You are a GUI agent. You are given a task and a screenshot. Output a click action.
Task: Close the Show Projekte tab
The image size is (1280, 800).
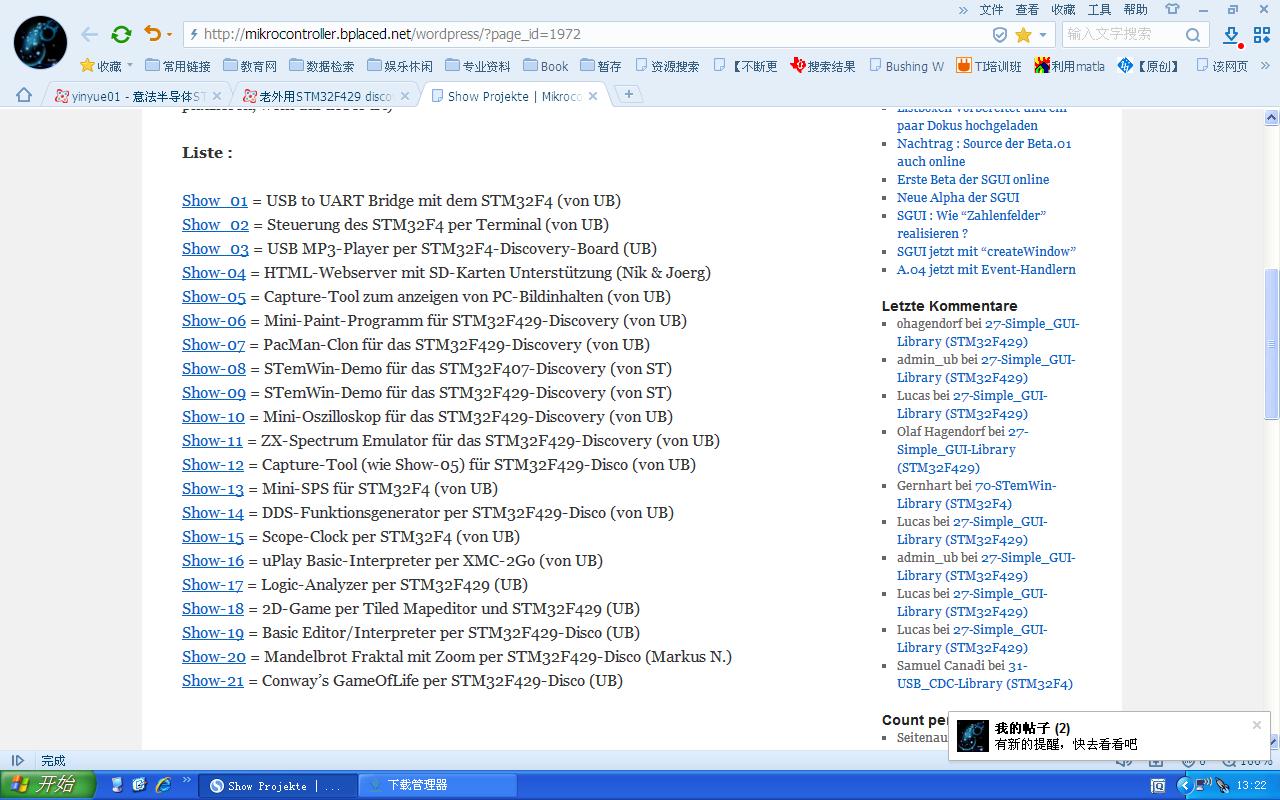(593, 96)
